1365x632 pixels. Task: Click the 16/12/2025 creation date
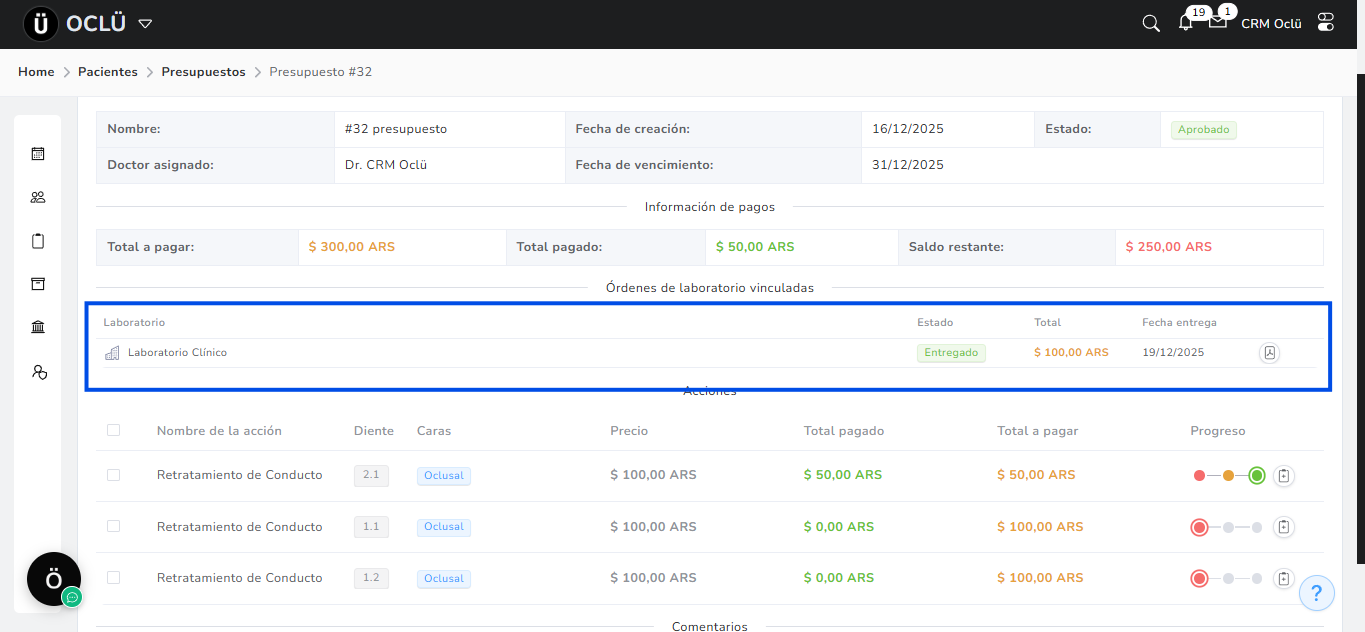tap(908, 129)
